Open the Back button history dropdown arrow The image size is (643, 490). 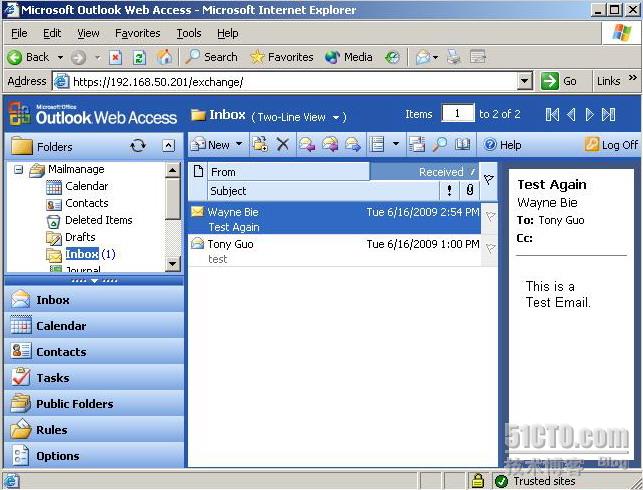[60, 57]
